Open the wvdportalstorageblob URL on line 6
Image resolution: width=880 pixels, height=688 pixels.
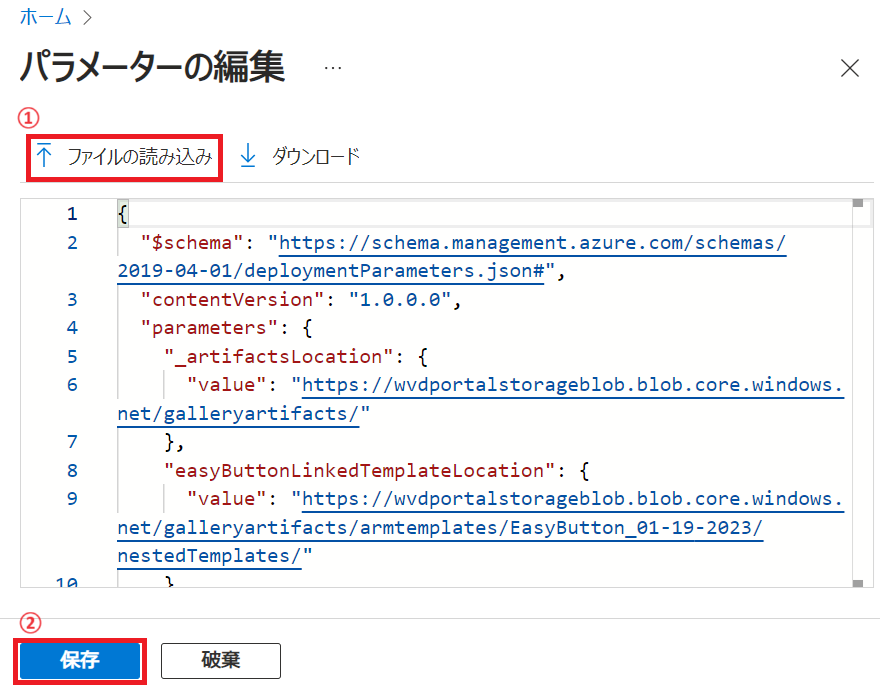click(572, 385)
